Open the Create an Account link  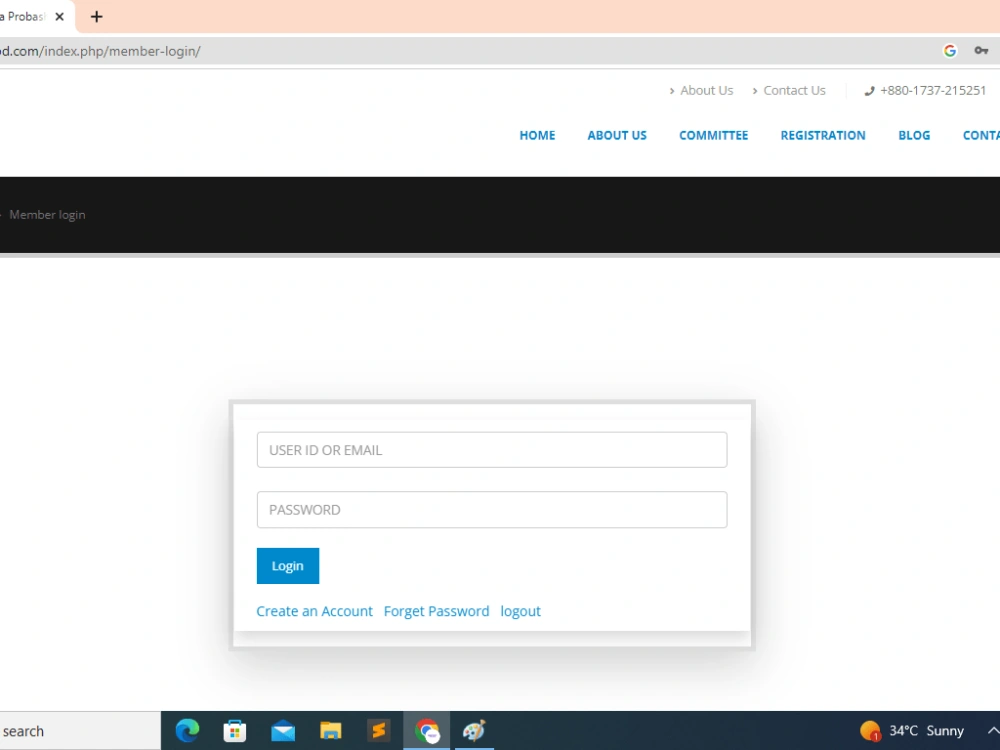pyautogui.click(x=314, y=611)
